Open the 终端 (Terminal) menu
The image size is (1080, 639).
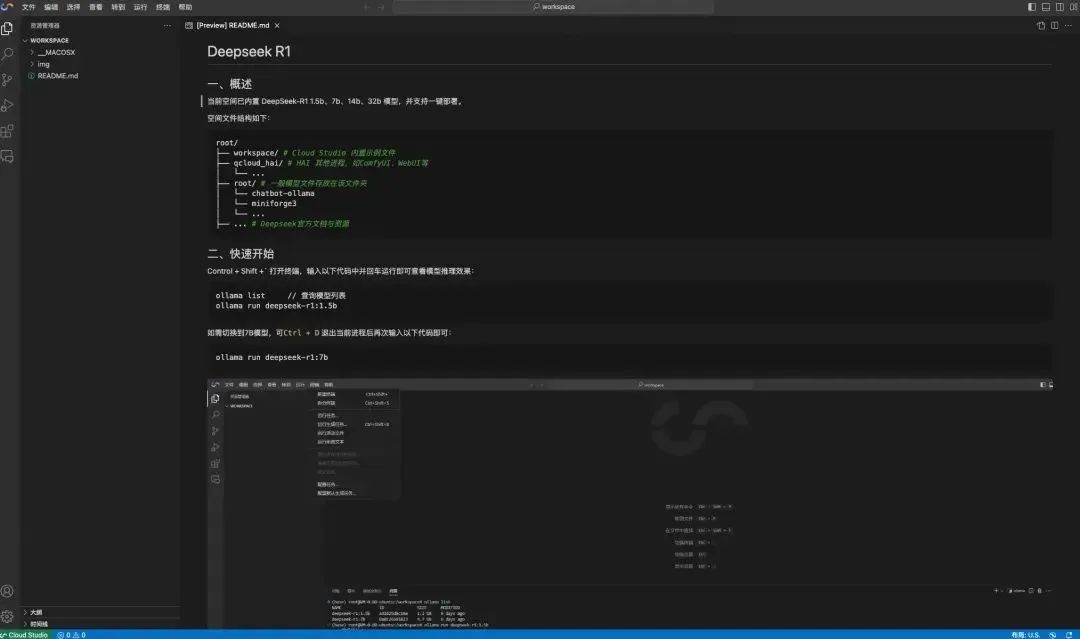[163, 7]
